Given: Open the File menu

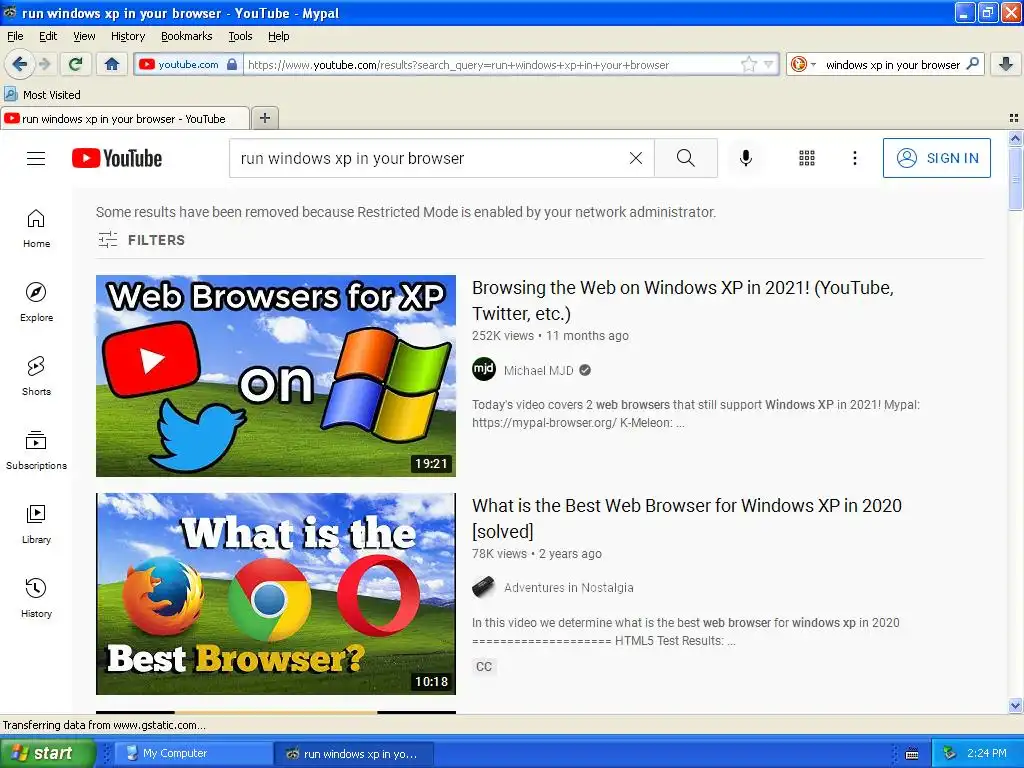Looking at the screenshot, I should [x=15, y=36].
